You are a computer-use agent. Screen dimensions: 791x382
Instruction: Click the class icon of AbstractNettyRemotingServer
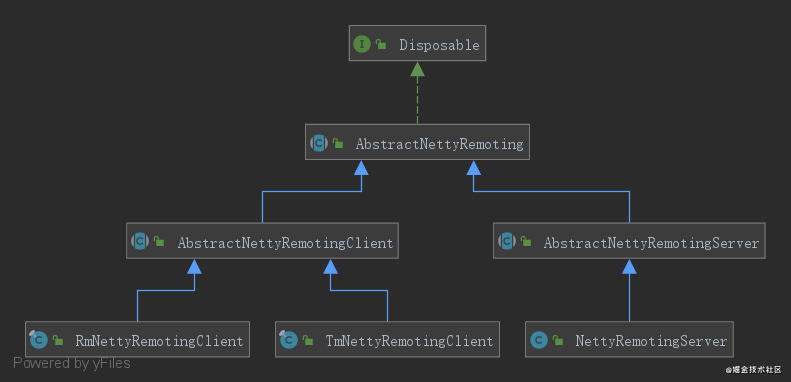pyautogui.click(x=507, y=241)
